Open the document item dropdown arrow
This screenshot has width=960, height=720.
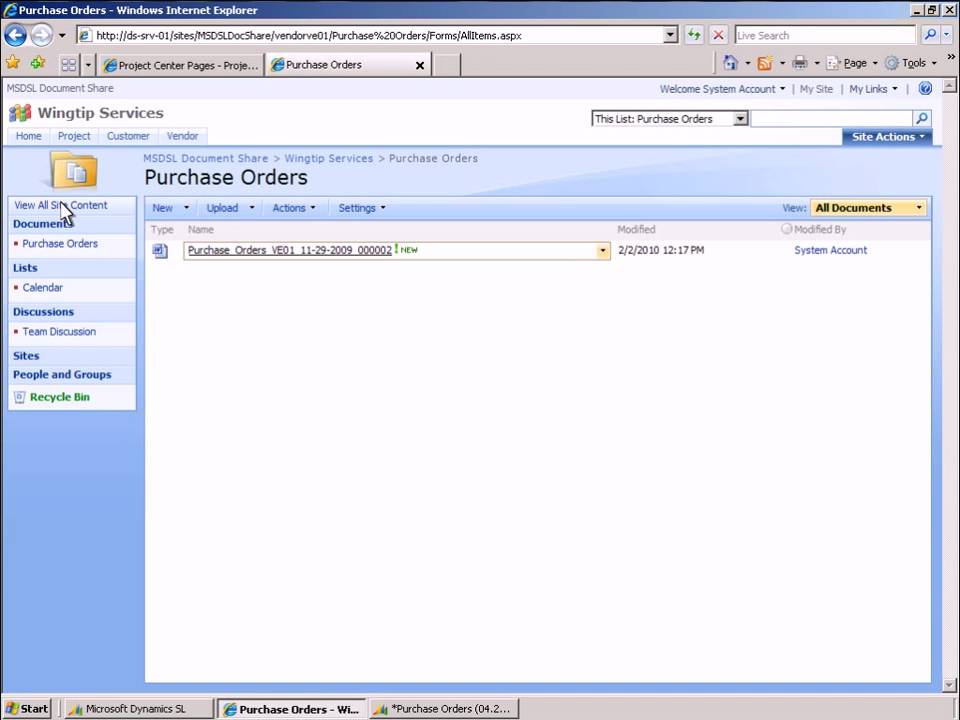coord(602,251)
